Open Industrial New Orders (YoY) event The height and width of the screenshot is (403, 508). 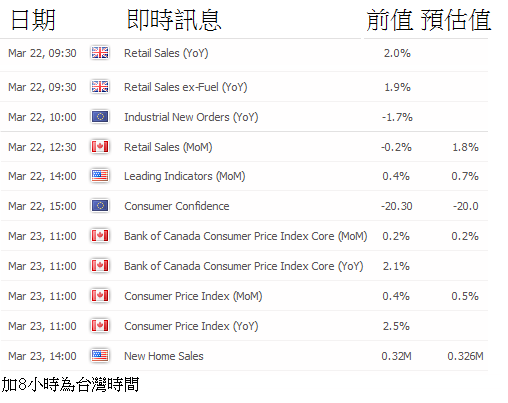[x=191, y=117]
